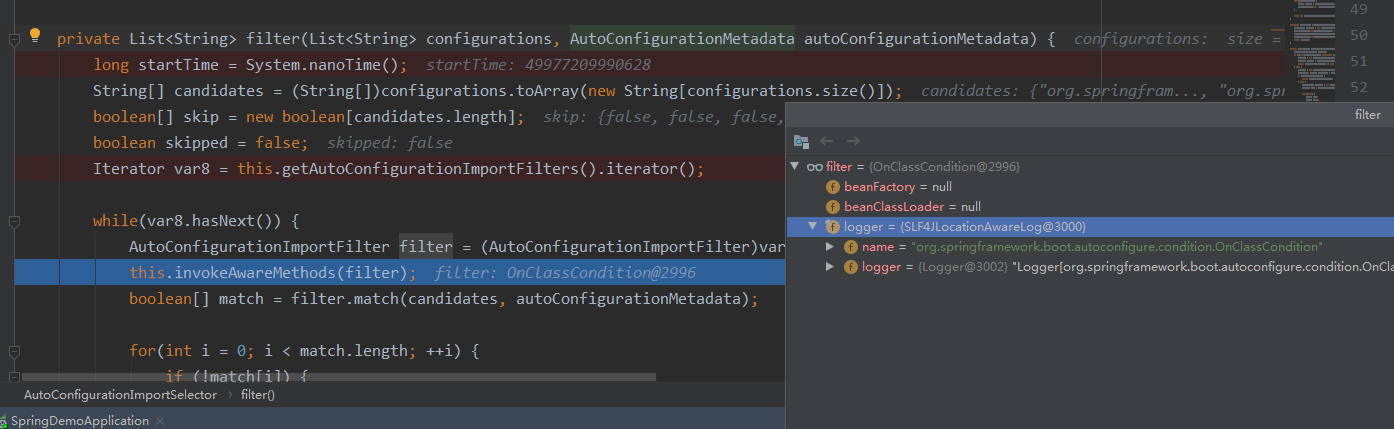Click the forward arrow in filter popup

tap(853, 142)
